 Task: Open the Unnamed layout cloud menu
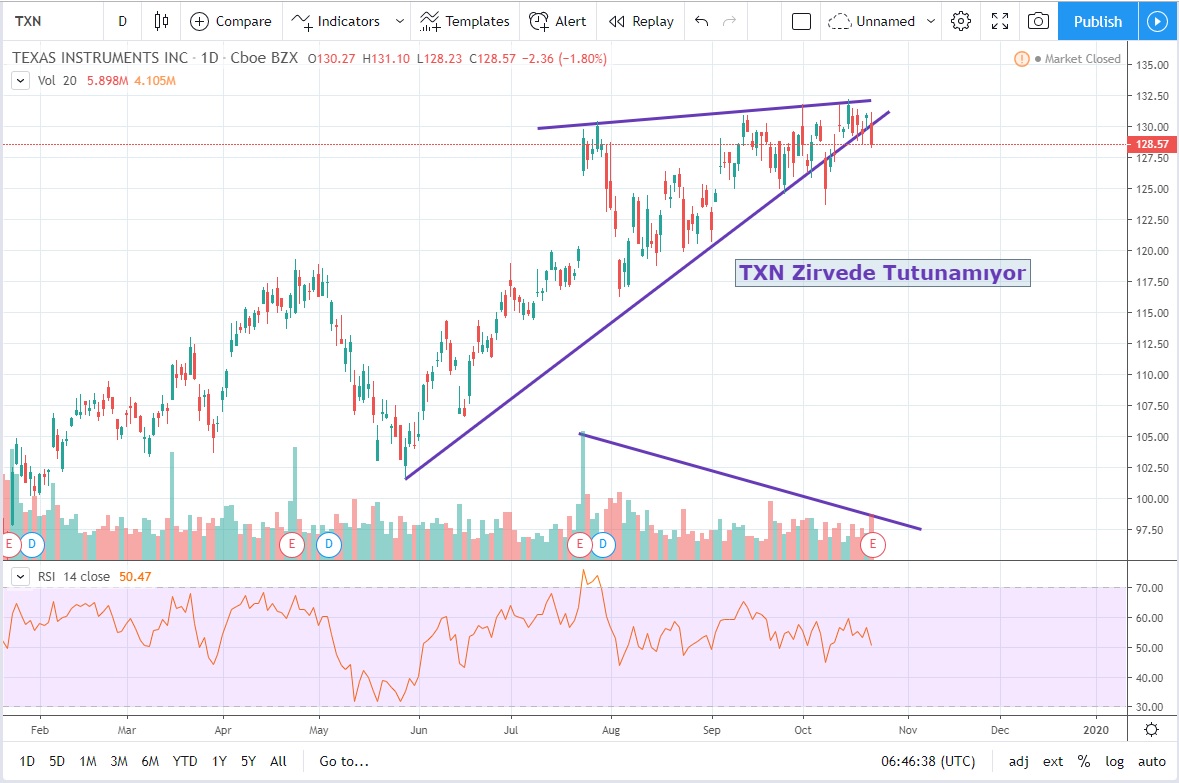point(871,21)
